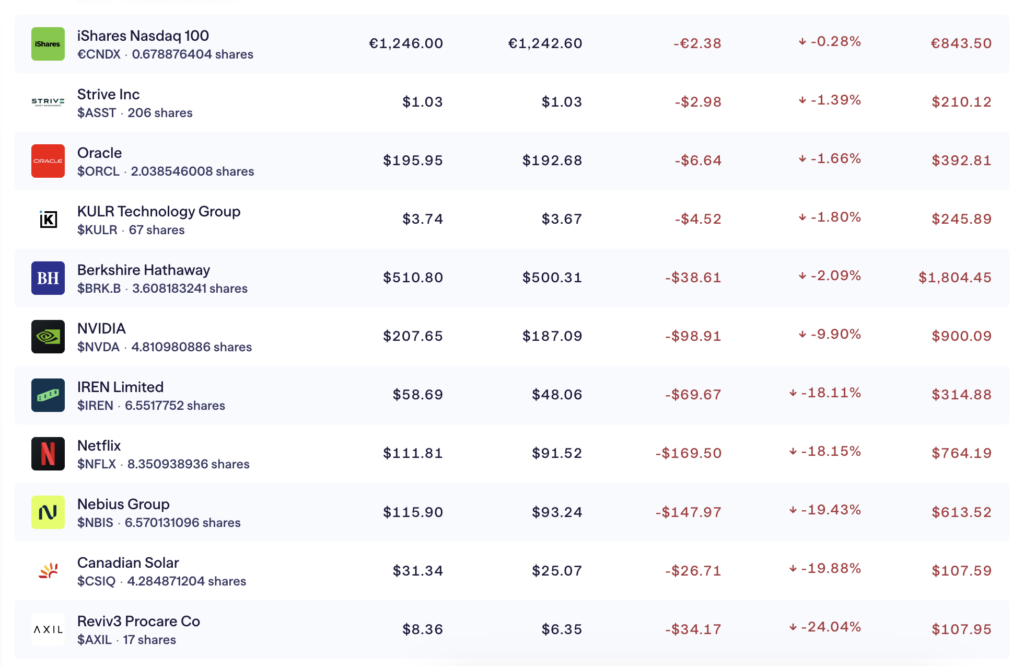This screenshot has width=1024, height=666.
Task: Click the $CSIQ ticker symbol text
Action: pos(98,581)
